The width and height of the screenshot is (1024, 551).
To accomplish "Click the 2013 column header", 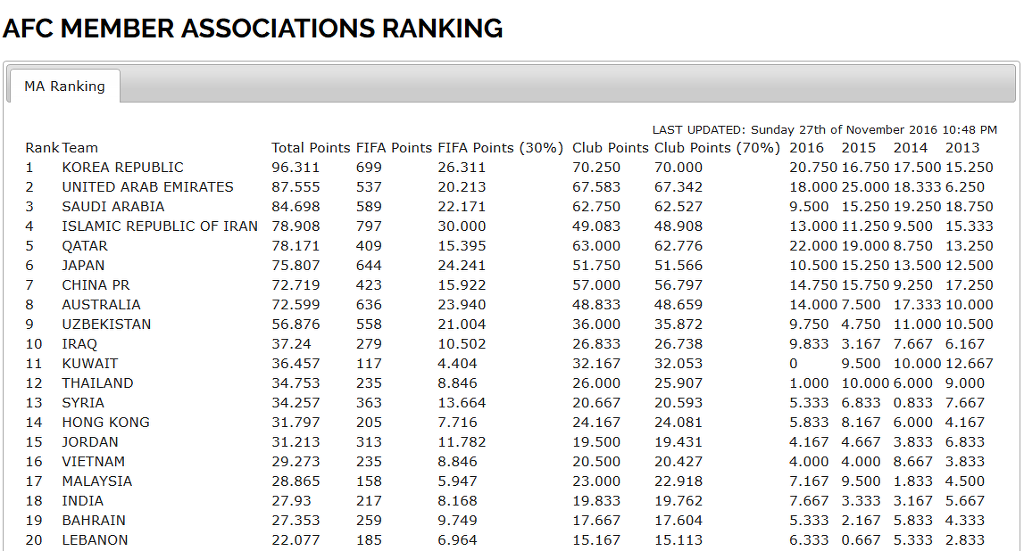I will coord(963,148).
